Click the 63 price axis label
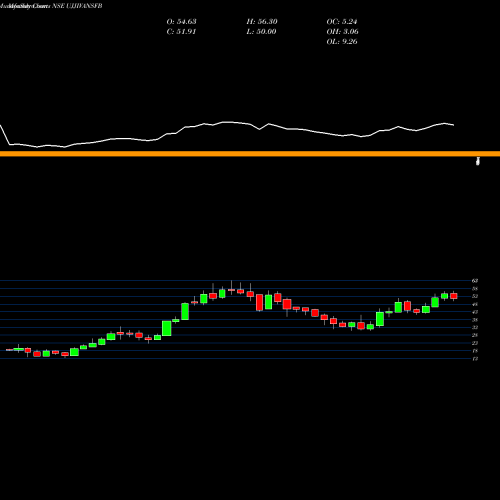The height and width of the screenshot is (500, 500). pyautogui.click(x=475, y=281)
